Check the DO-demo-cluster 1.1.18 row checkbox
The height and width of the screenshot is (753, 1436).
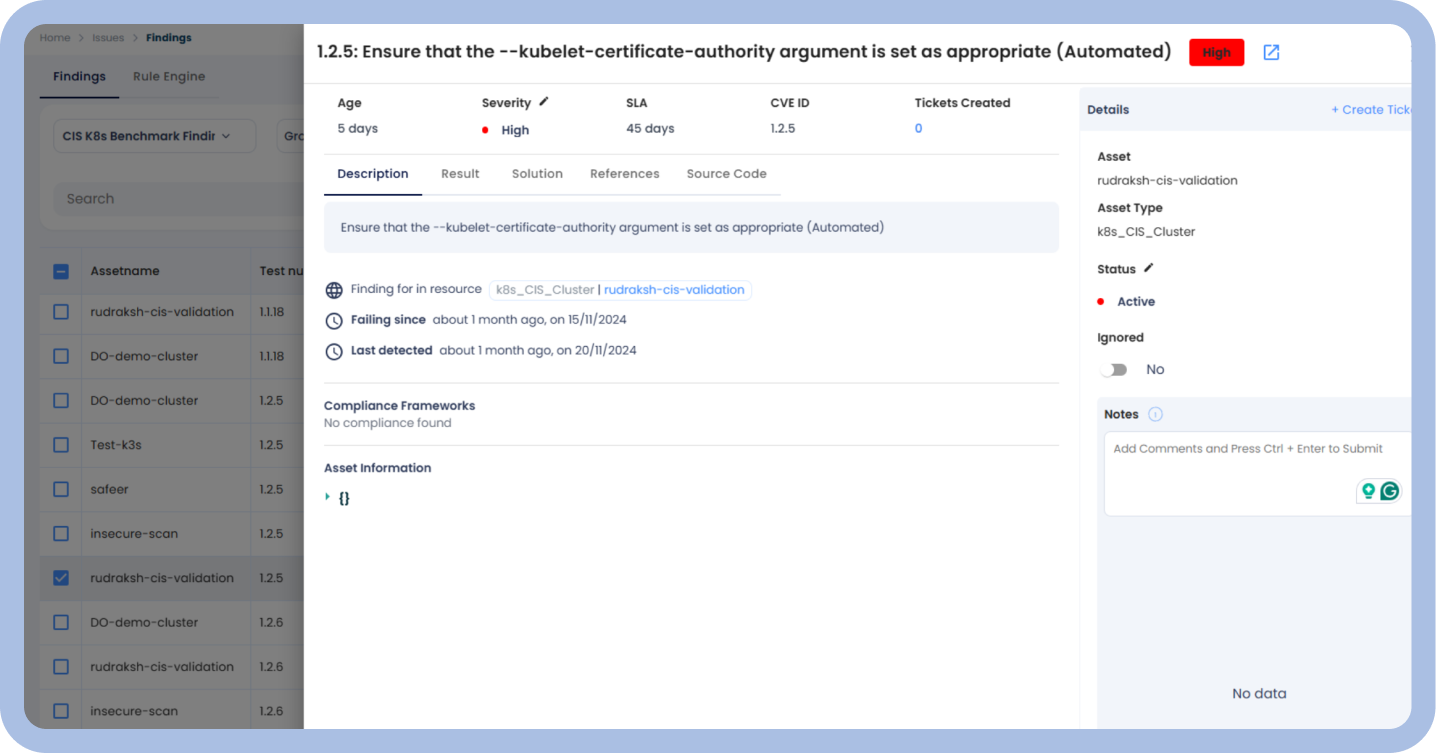click(x=61, y=356)
